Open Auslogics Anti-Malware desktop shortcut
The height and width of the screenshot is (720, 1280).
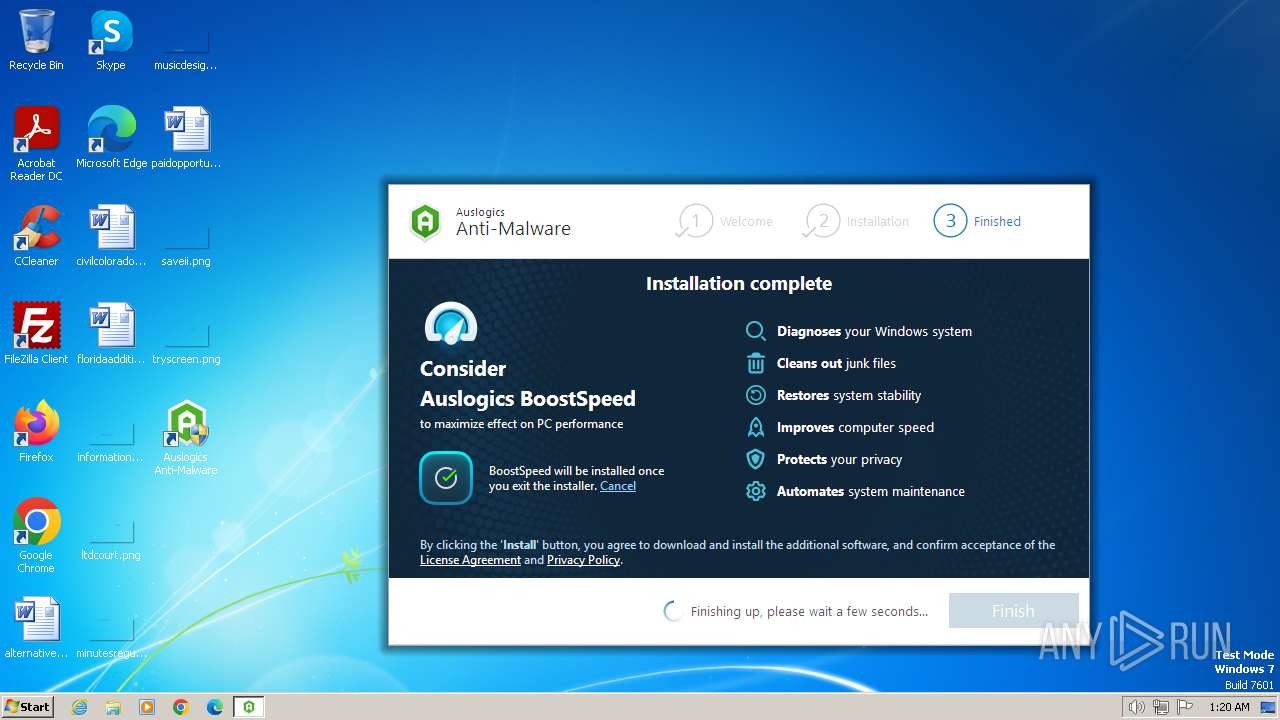[186, 438]
